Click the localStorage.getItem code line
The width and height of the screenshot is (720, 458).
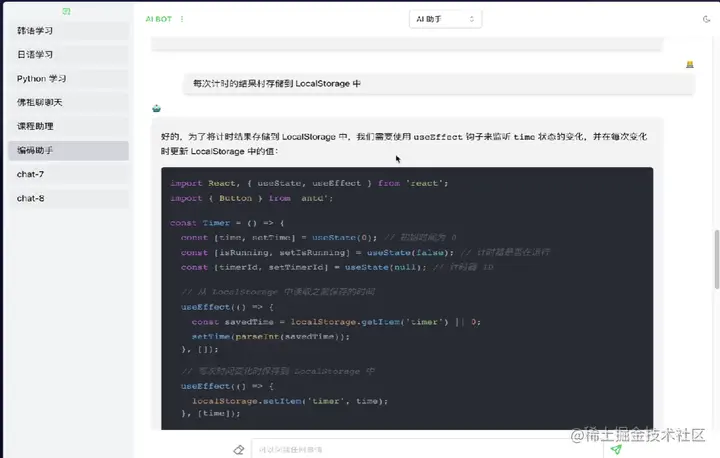(336, 322)
